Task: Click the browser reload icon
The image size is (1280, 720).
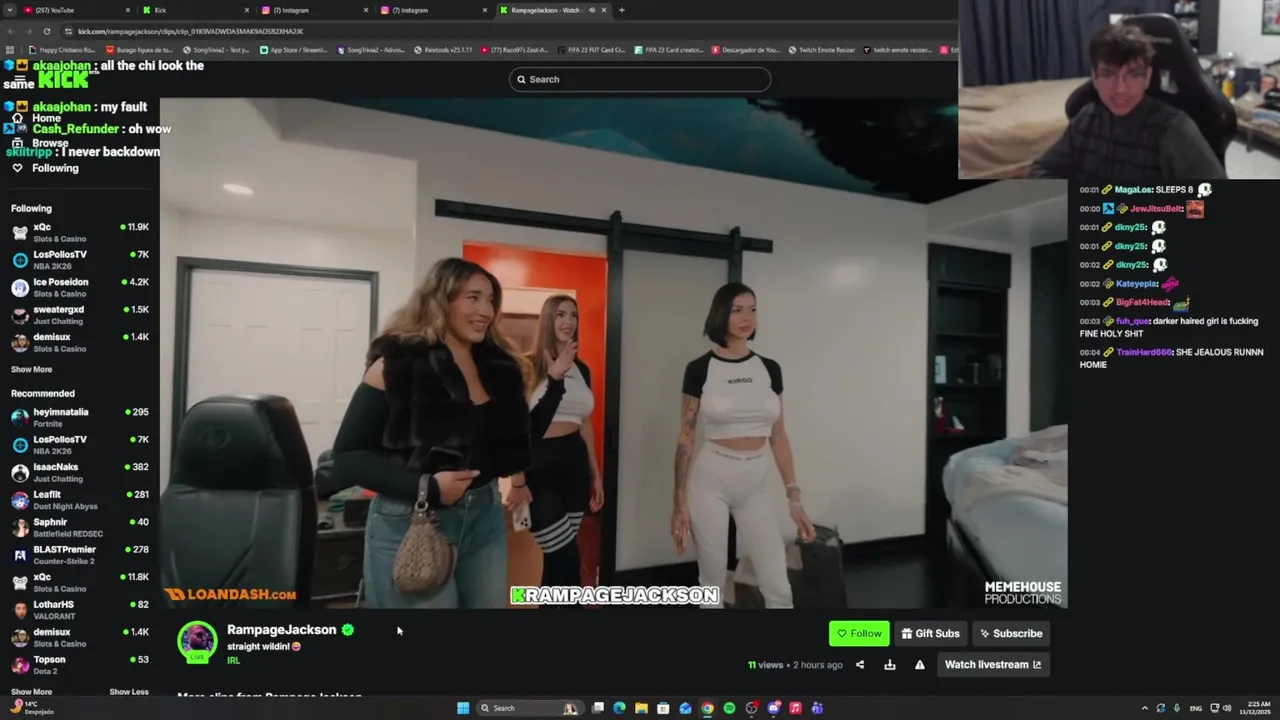Action: pyautogui.click(x=46, y=31)
